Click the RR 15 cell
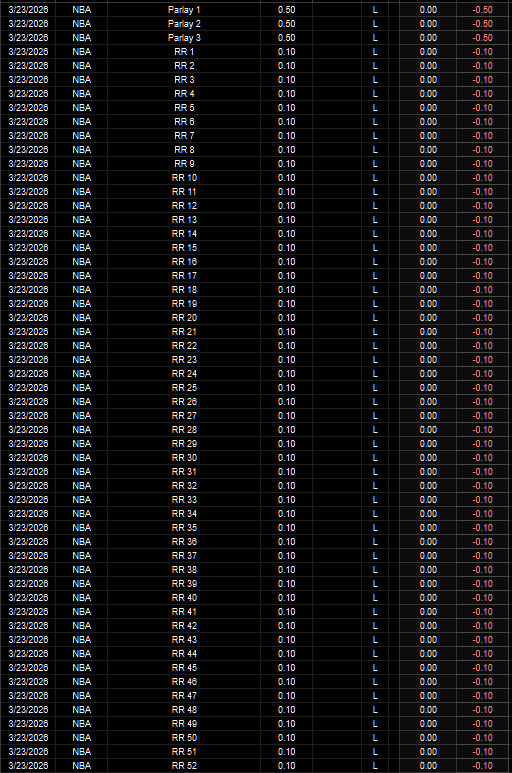This screenshot has width=512, height=773. pyautogui.click(x=184, y=247)
